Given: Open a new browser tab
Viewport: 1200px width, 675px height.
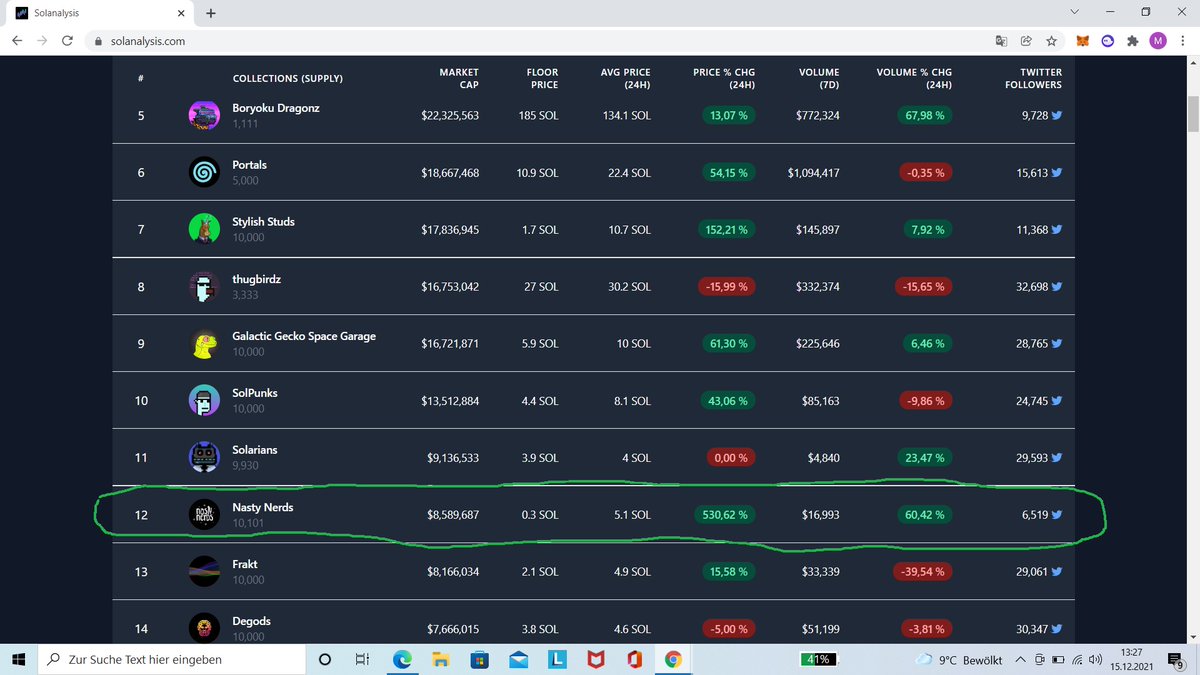Looking at the screenshot, I should pos(210,13).
